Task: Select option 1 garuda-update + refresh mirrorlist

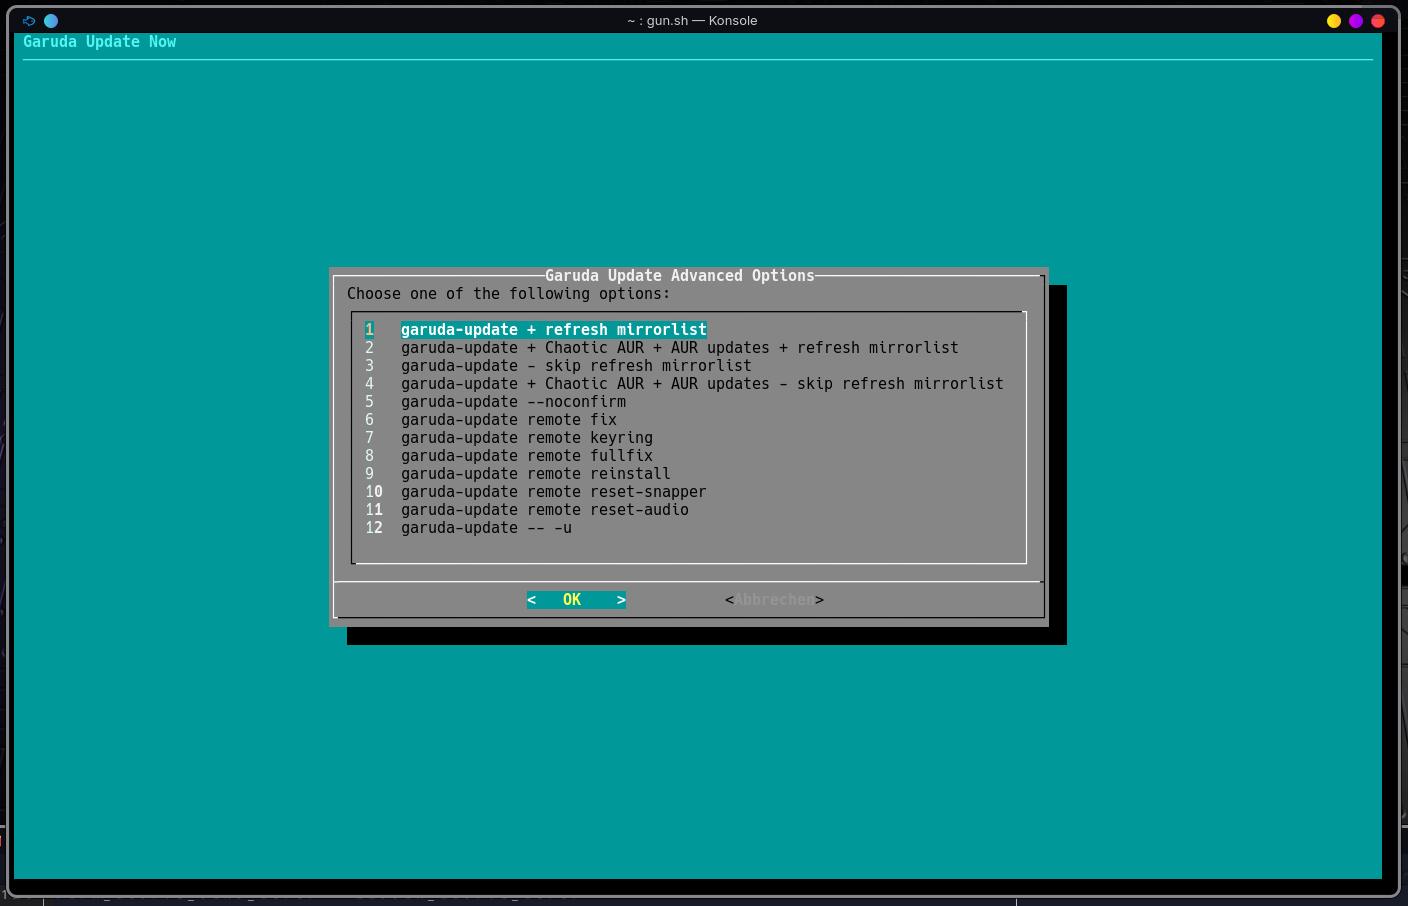Action: pyautogui.click(x=536, y=330)
